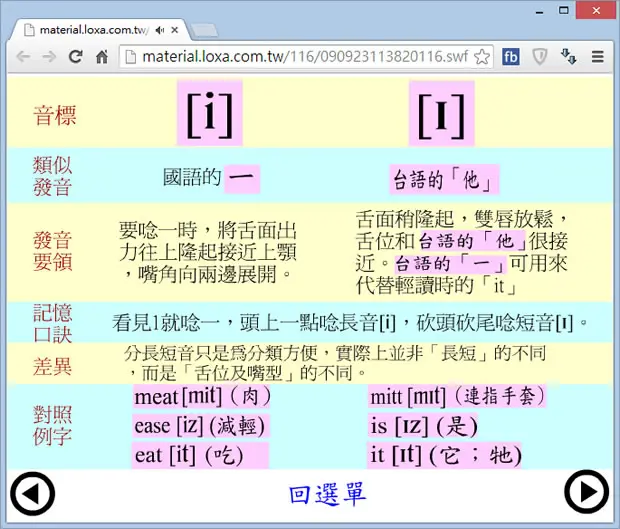Viewport: 620px width, 529px height.
Task: Play the [i] phonetic symbol sound
Action: tap(210, 113)
